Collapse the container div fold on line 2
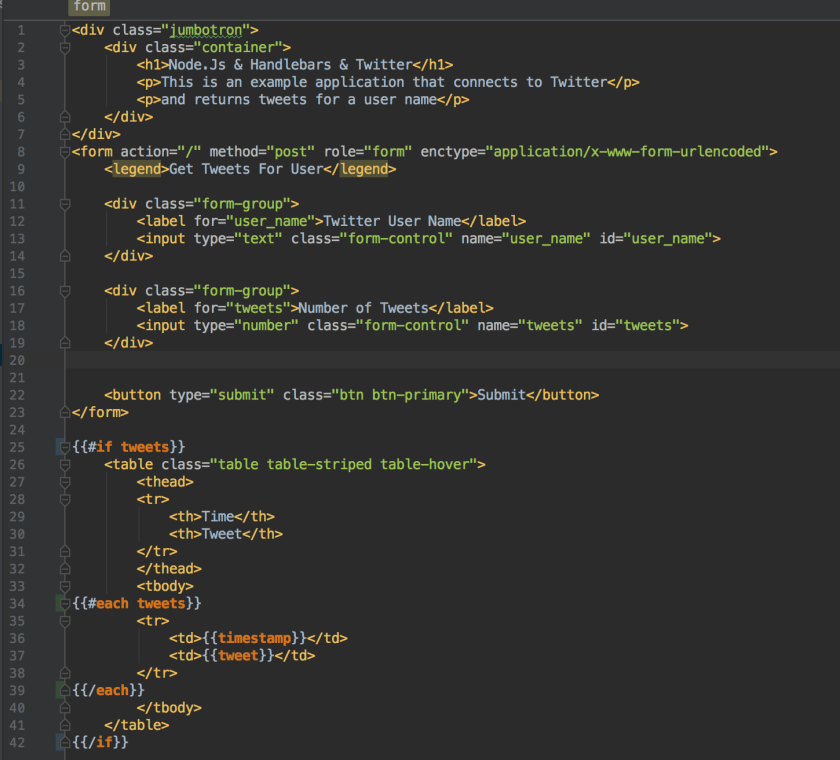 [x=64, y=47]
